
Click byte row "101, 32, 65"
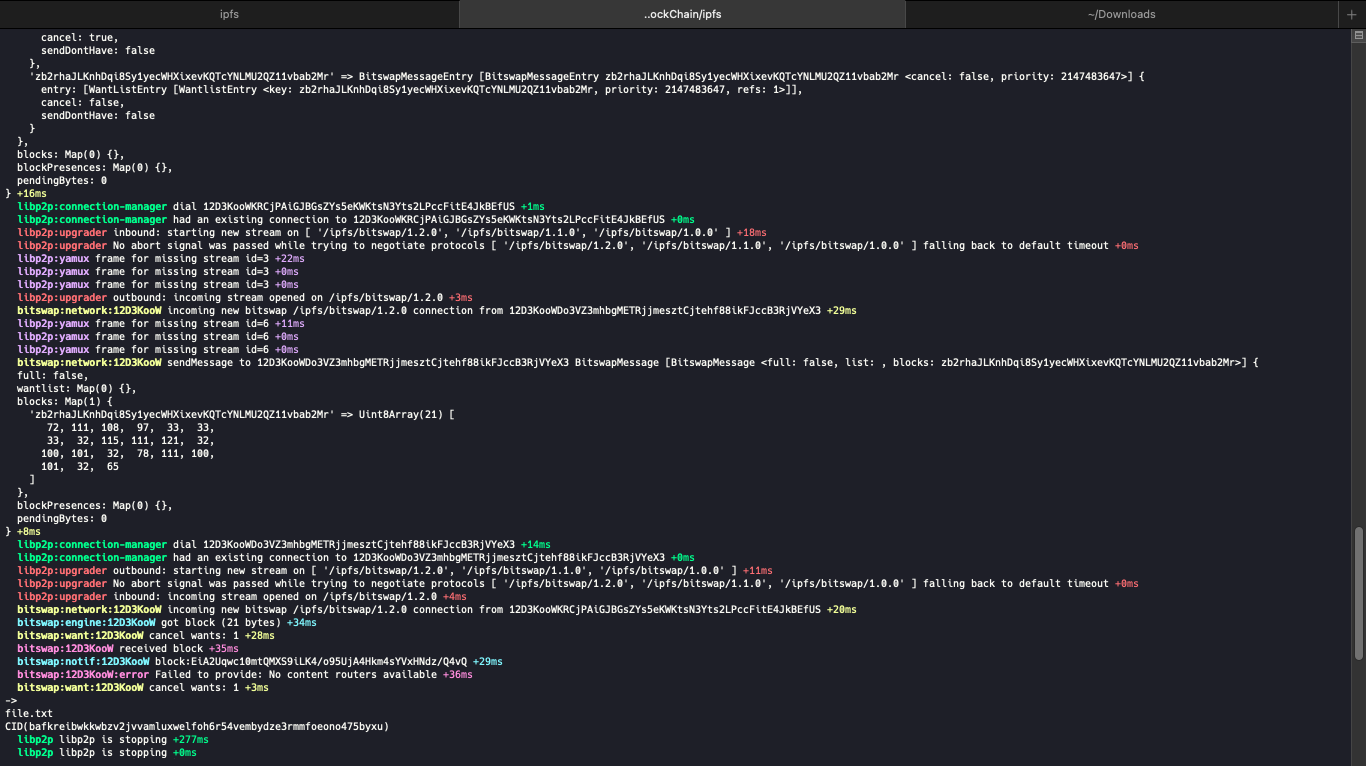(79, 466)
